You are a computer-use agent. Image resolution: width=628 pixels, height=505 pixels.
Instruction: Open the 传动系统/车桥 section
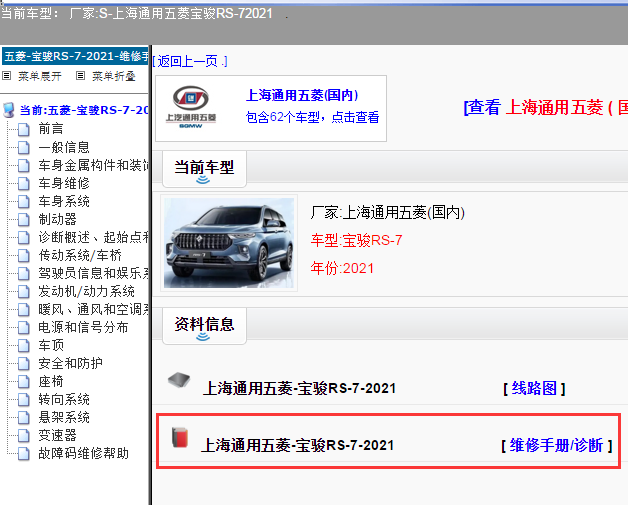pos(80,255)
